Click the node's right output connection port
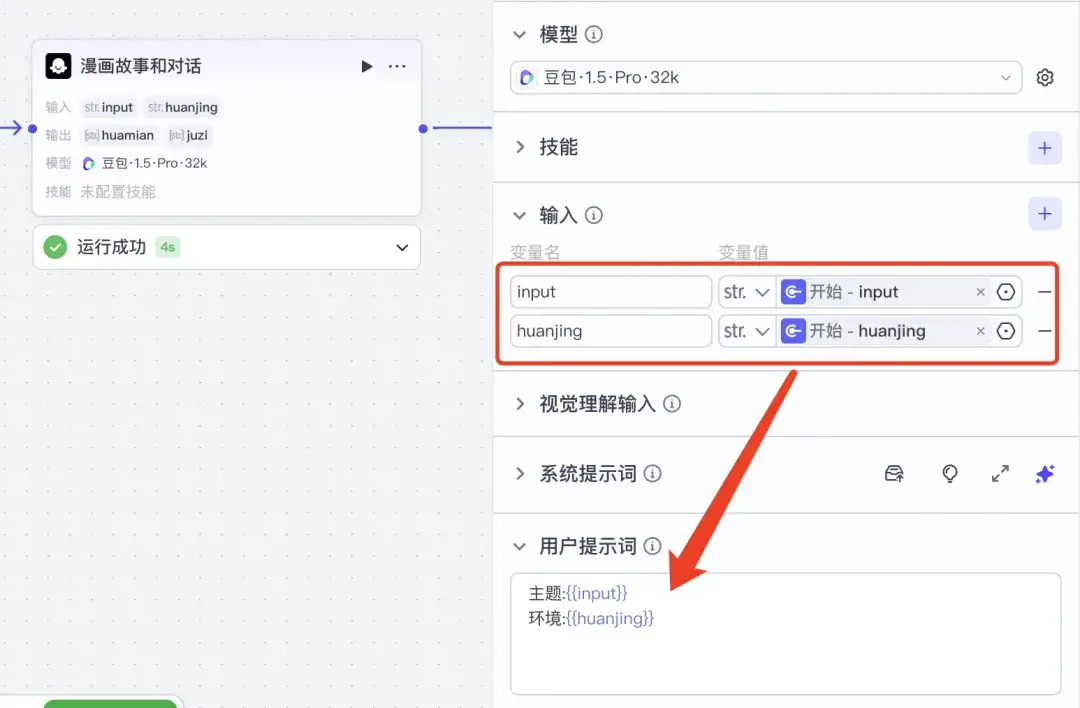 coord(423,129)
